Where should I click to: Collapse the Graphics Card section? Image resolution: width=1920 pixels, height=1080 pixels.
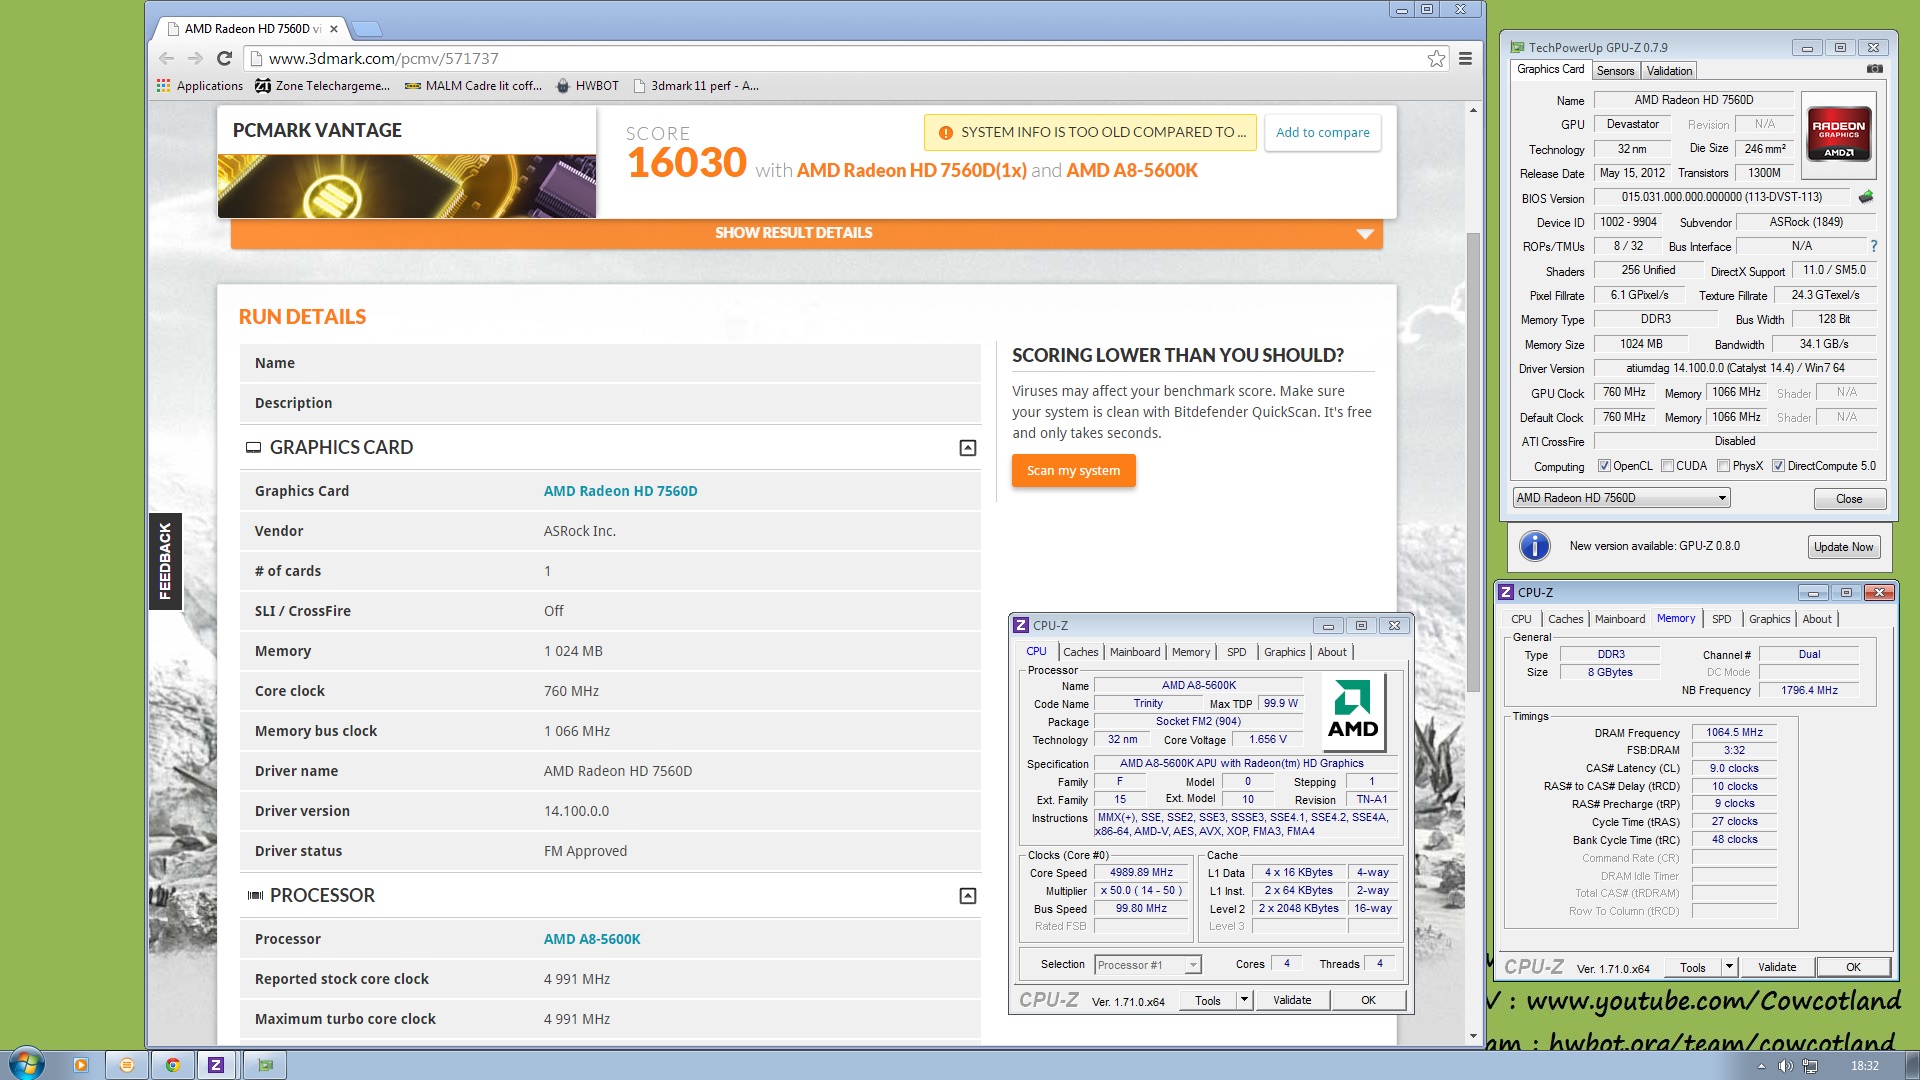[967, 448]
